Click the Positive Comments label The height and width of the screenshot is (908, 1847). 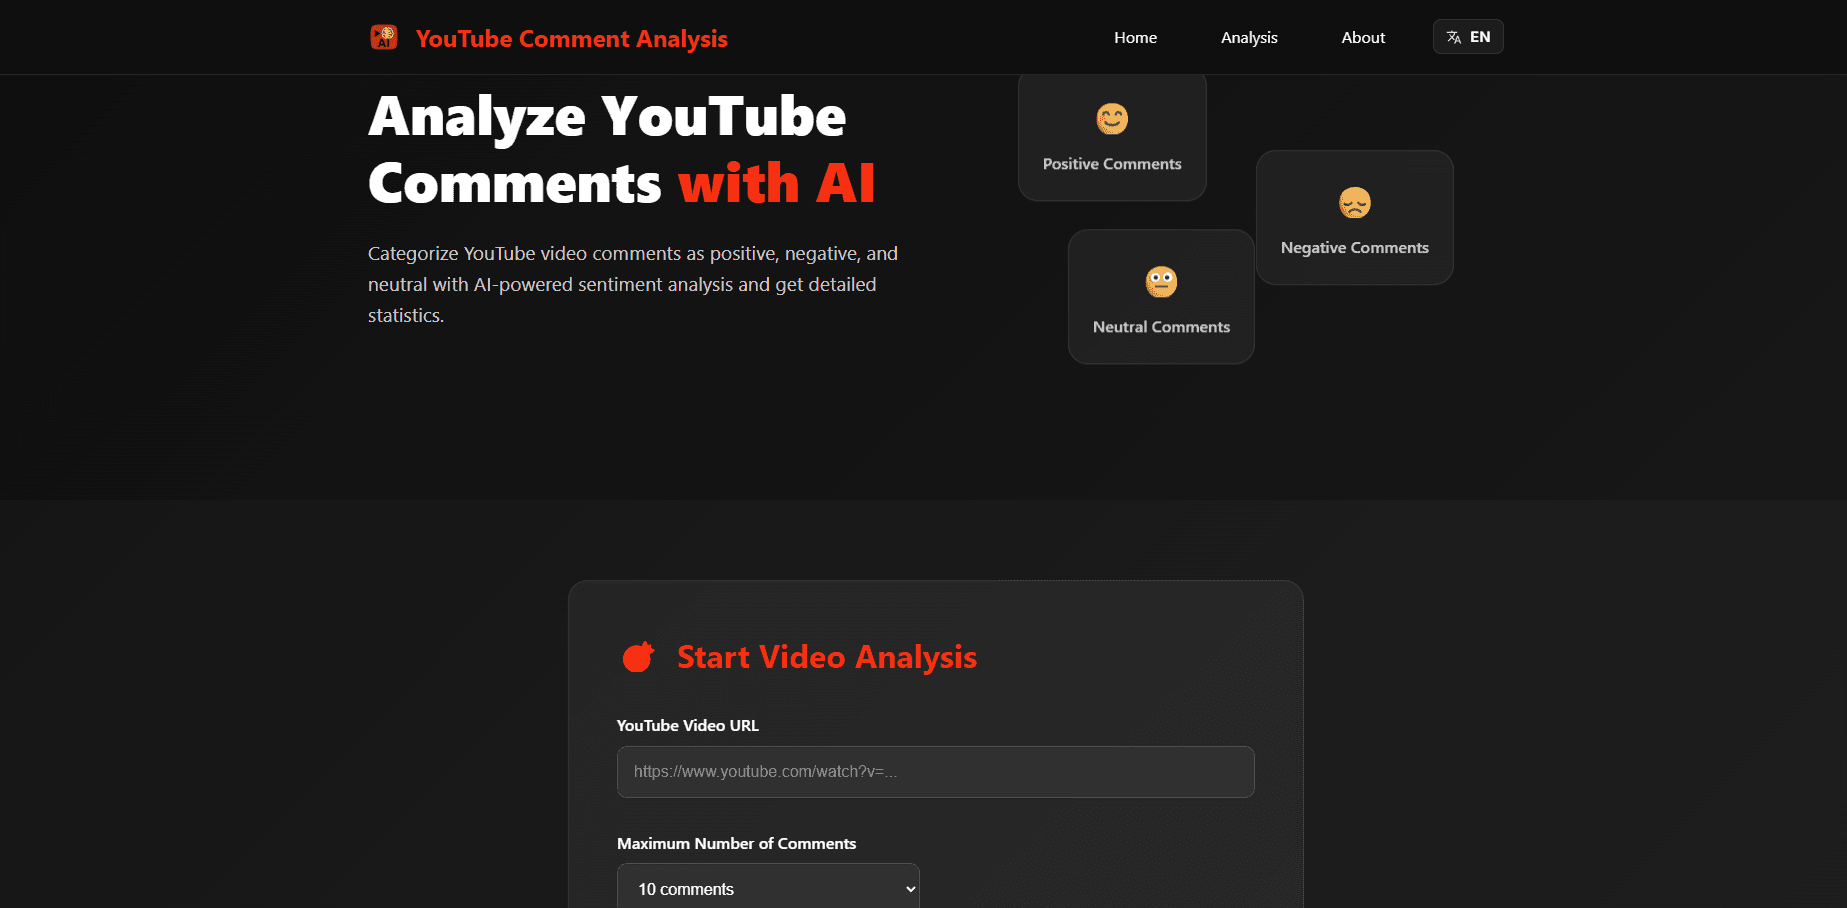coord(1112,164)
